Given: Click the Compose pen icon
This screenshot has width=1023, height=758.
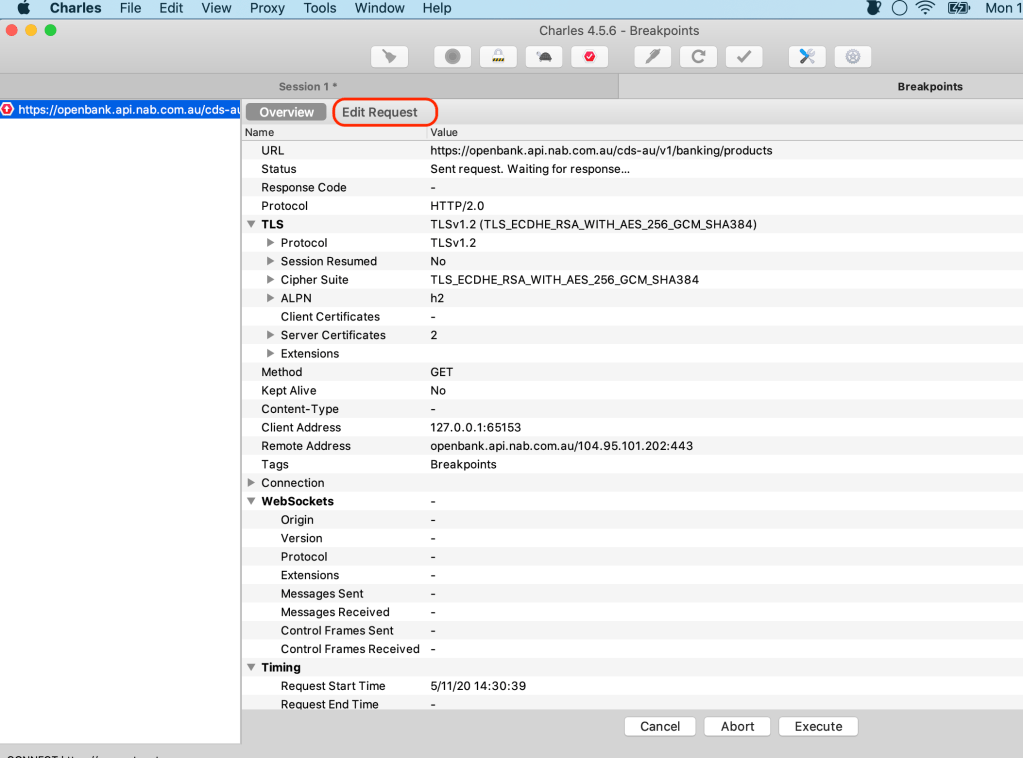Looking at the screenshot, I should 652,57.
